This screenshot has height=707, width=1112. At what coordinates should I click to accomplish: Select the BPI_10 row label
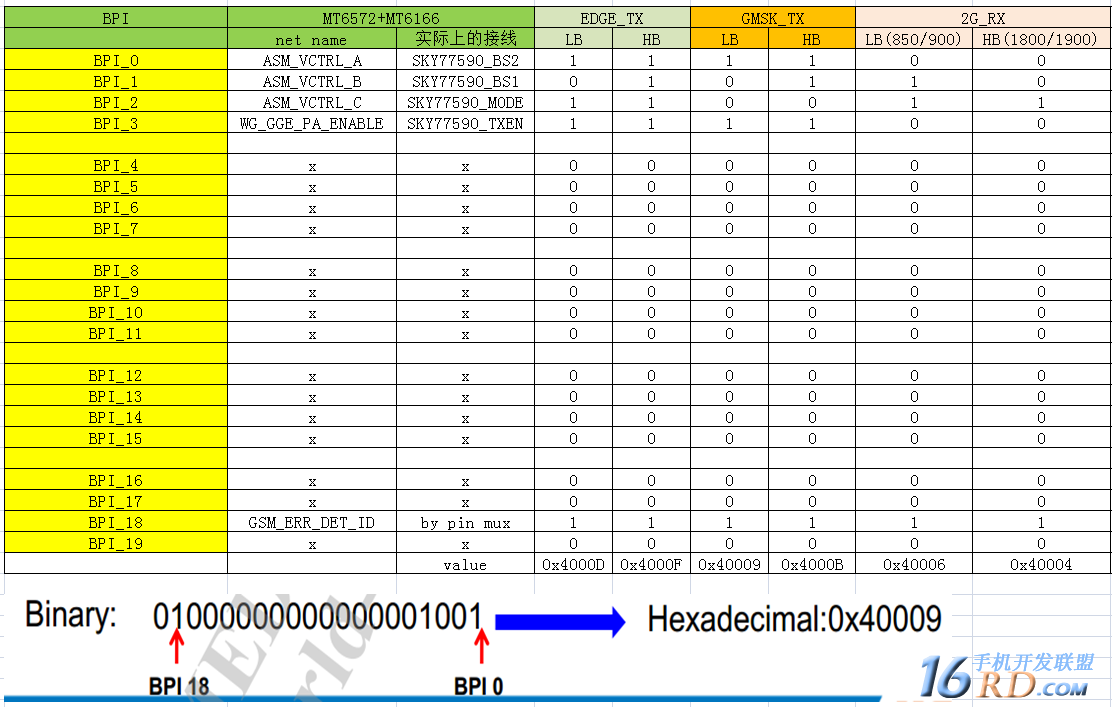pos(116,312)
